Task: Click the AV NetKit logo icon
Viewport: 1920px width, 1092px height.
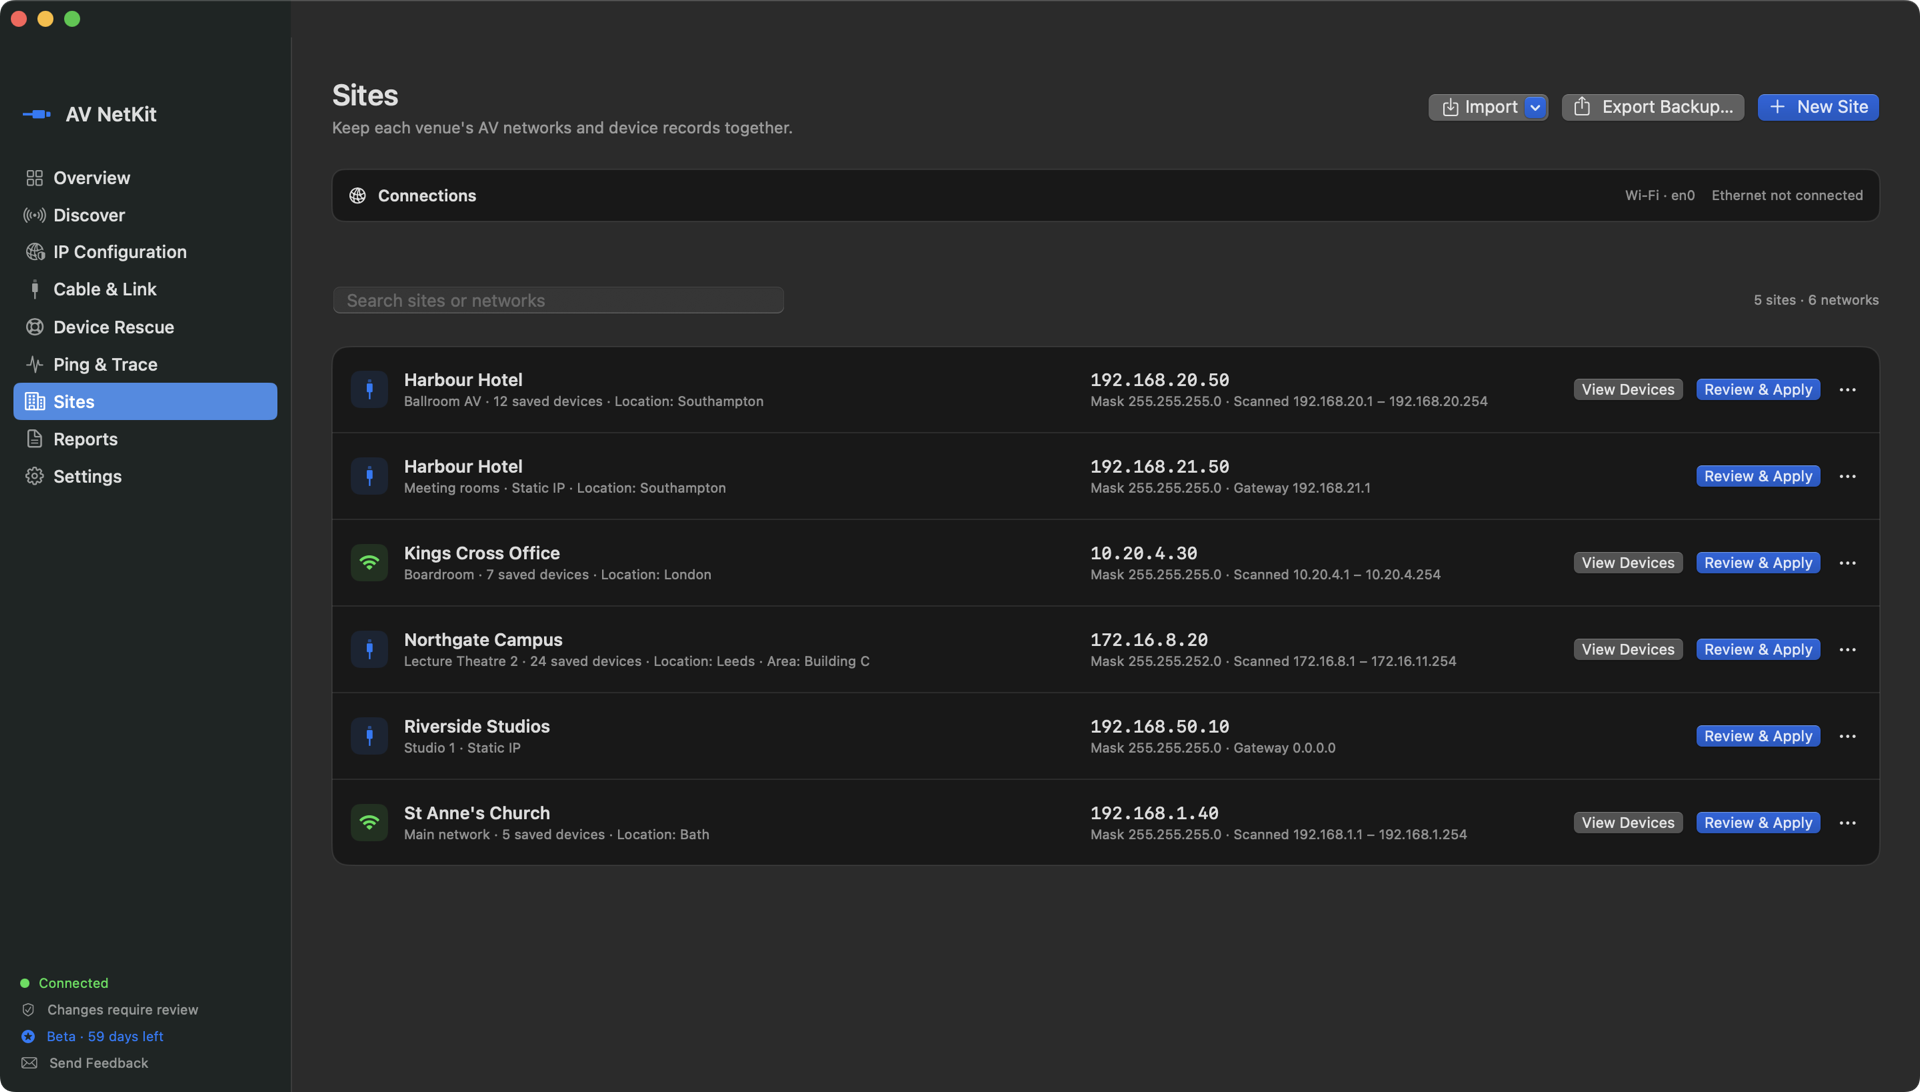Action: [37, 114]
